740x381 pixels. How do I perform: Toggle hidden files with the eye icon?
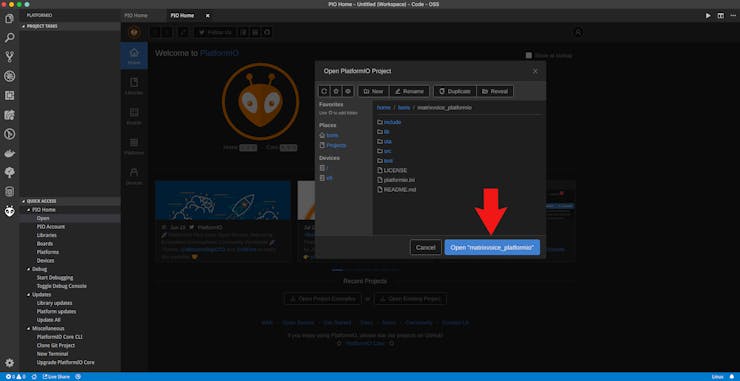(x=348, y=91)
